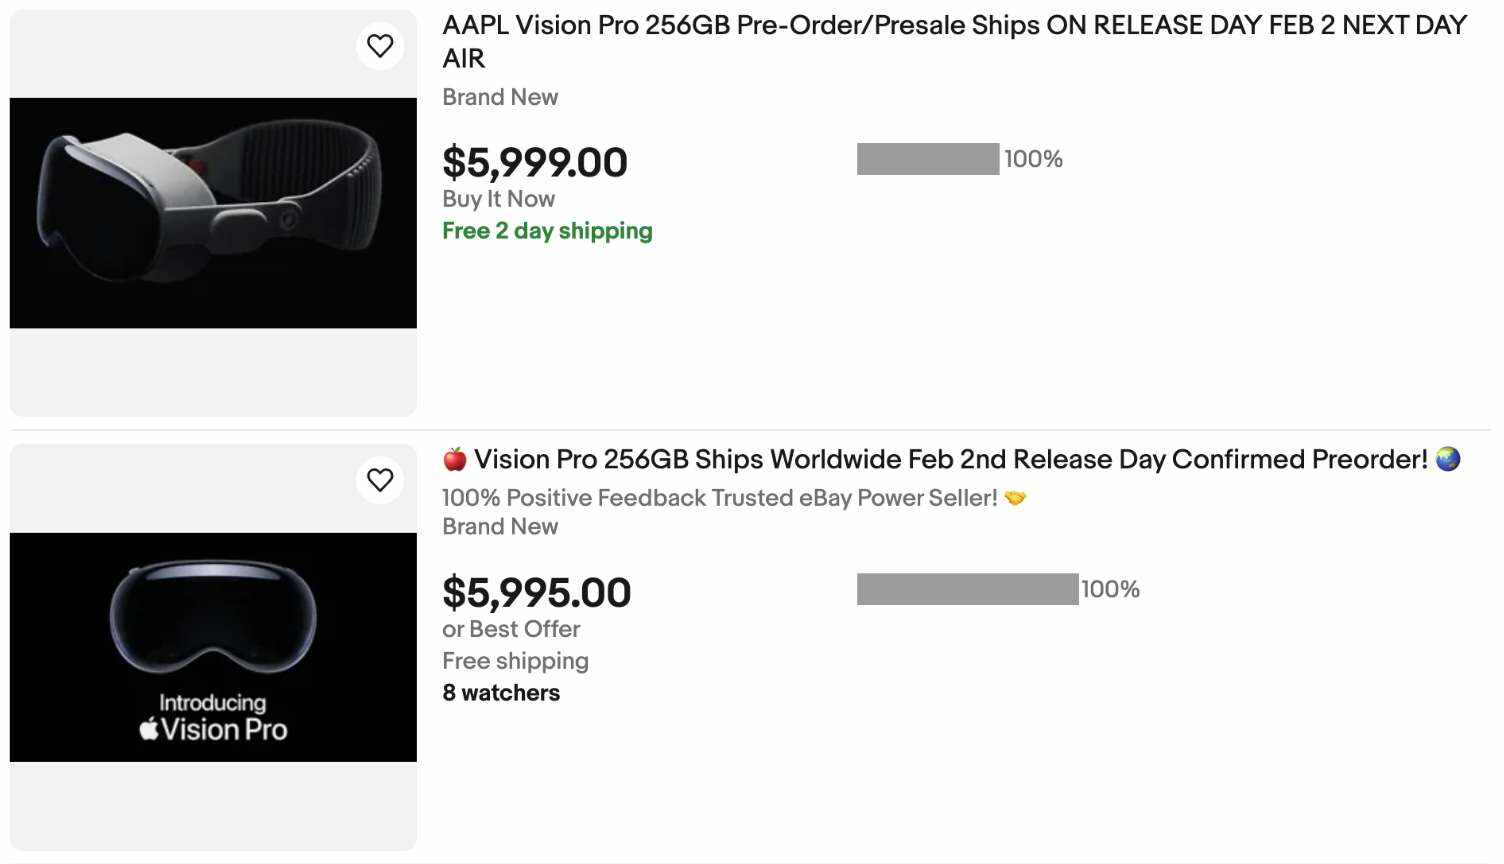Click the $5,995.00 price
The width and height of the screenshot is (1504, 864).
537,593
